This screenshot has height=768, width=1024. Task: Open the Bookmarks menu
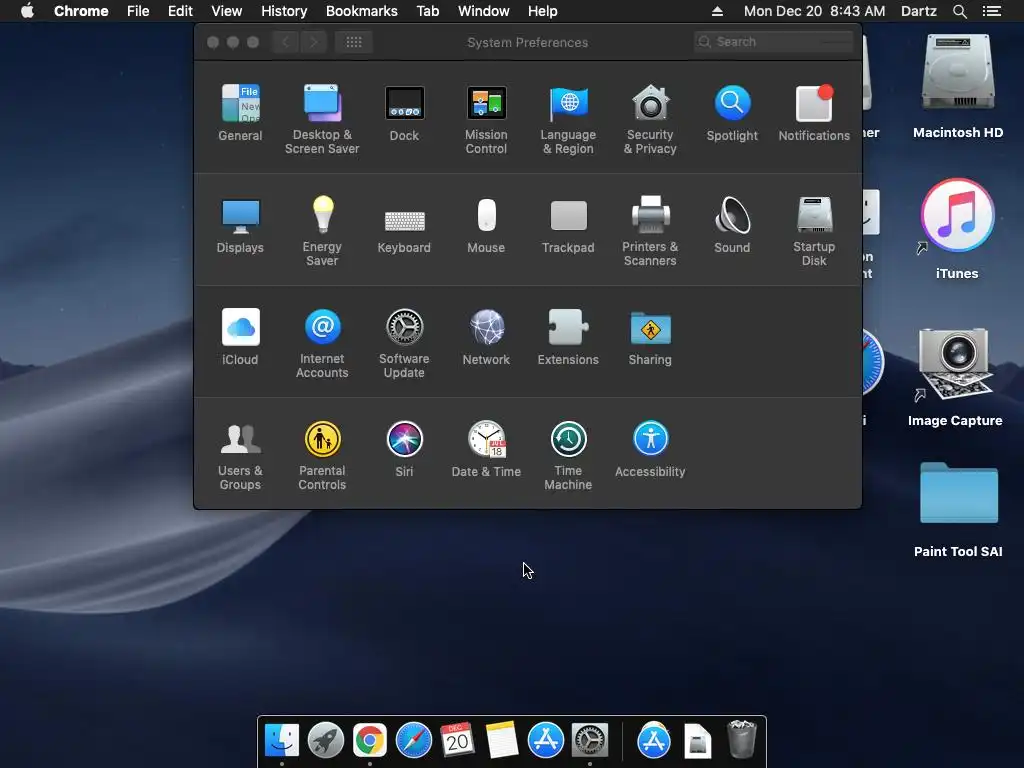(x=362, y=11)
